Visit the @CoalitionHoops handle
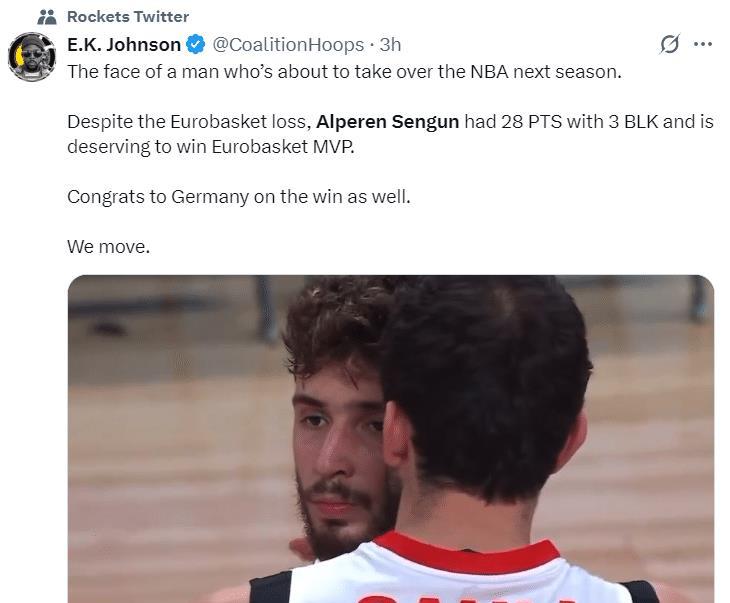Viewport: 730px width, 603px height. tap(288, 45)
